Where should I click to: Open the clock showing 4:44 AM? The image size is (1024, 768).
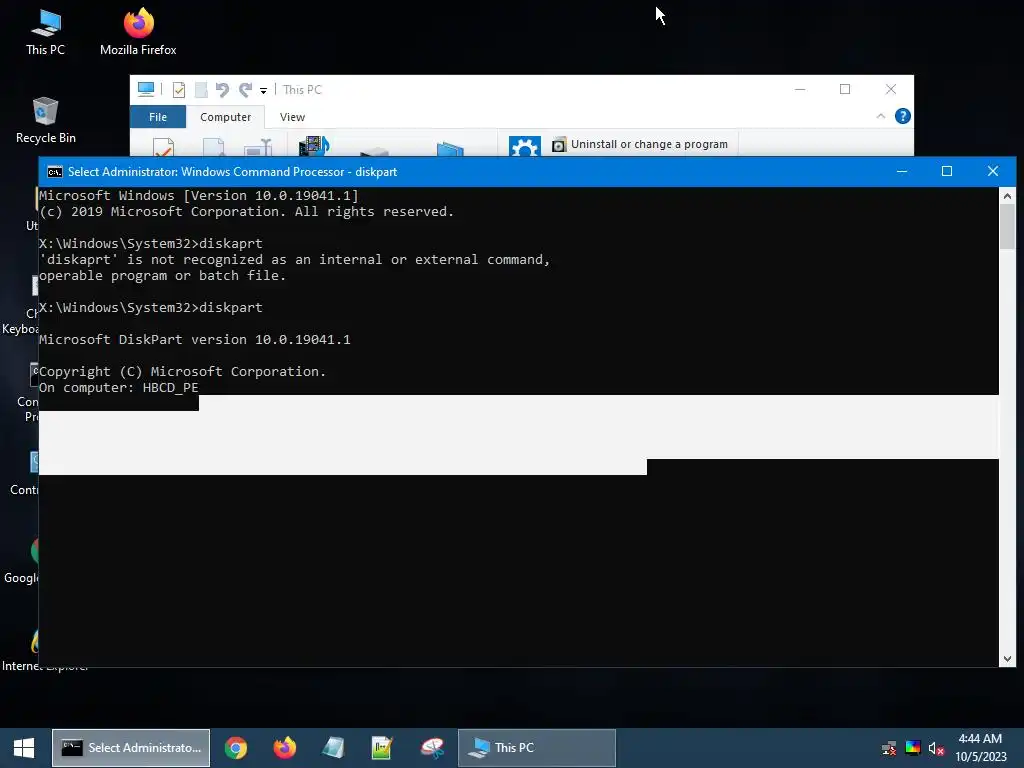click(x=980, y=748)
